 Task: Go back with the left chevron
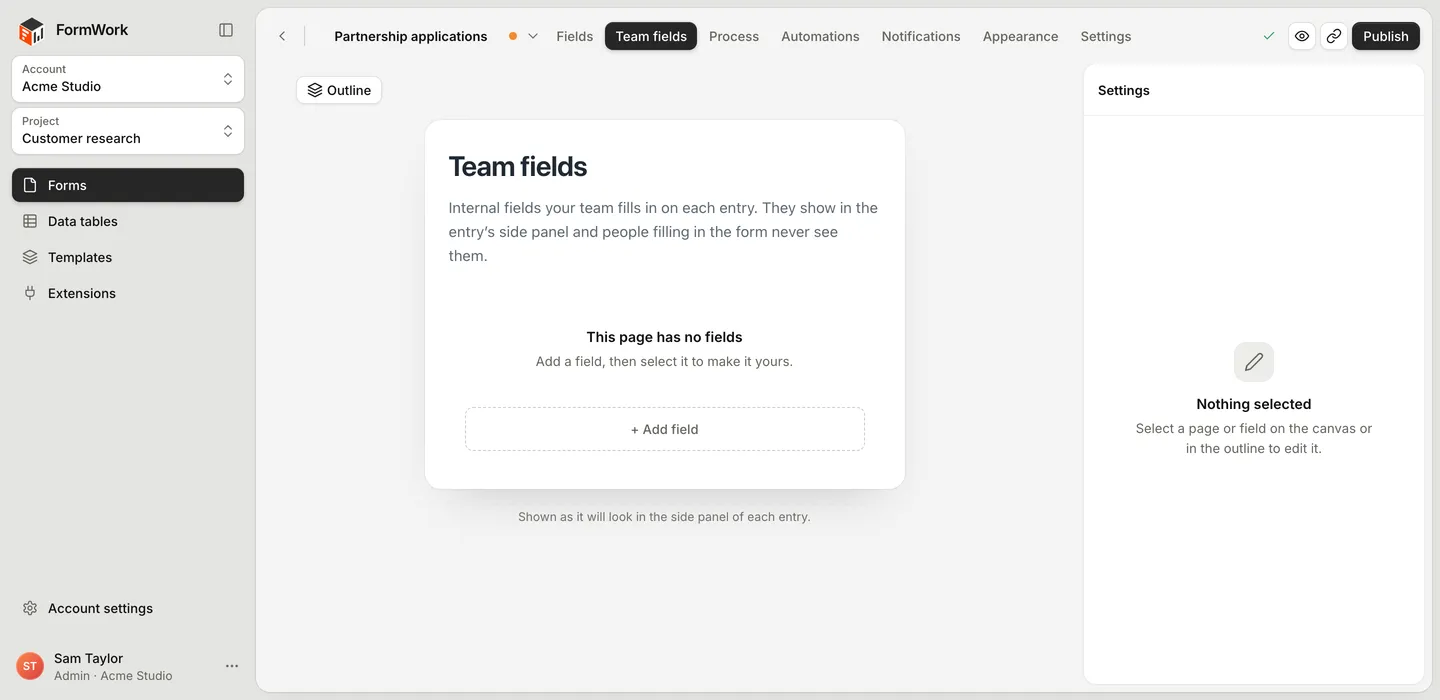[282, 36]
